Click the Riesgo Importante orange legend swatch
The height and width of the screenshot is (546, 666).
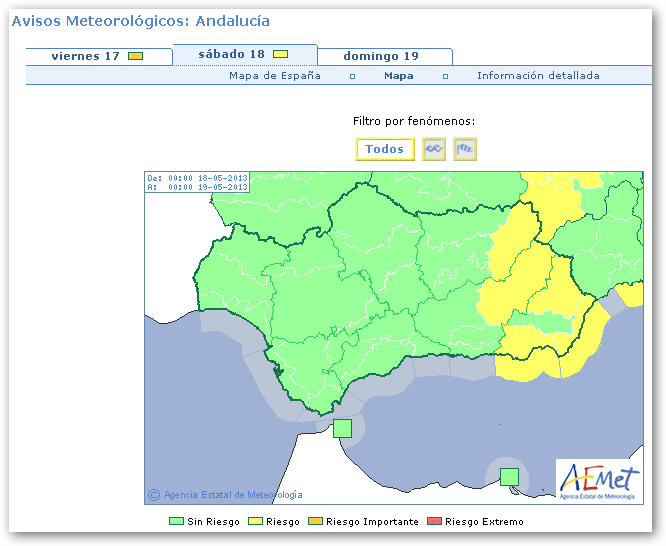(x=317, y=521)
